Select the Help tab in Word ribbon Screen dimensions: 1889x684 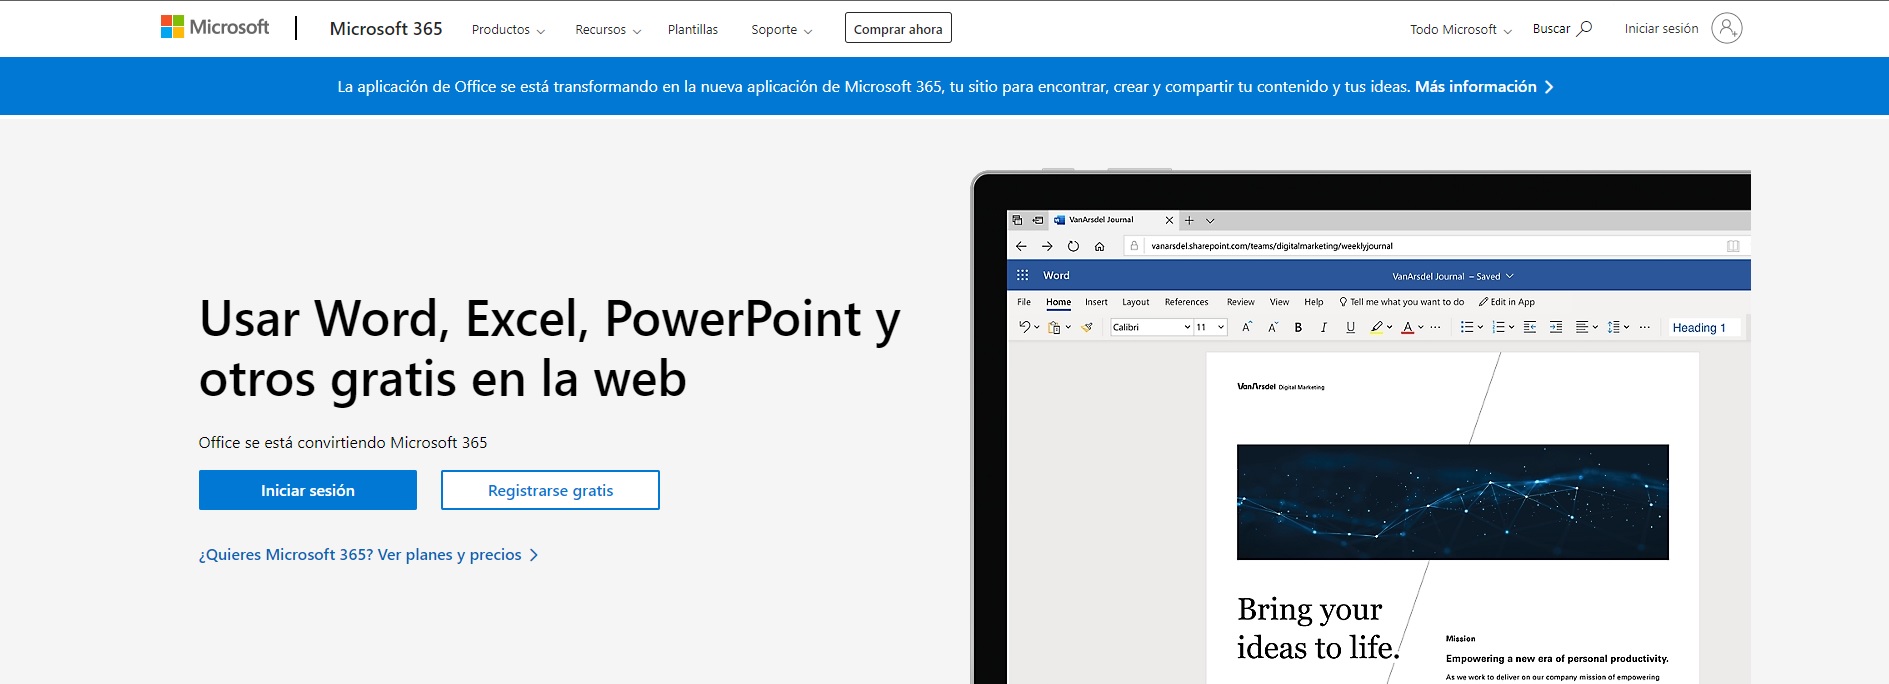pyautogui.click(x=1314, y=302)
